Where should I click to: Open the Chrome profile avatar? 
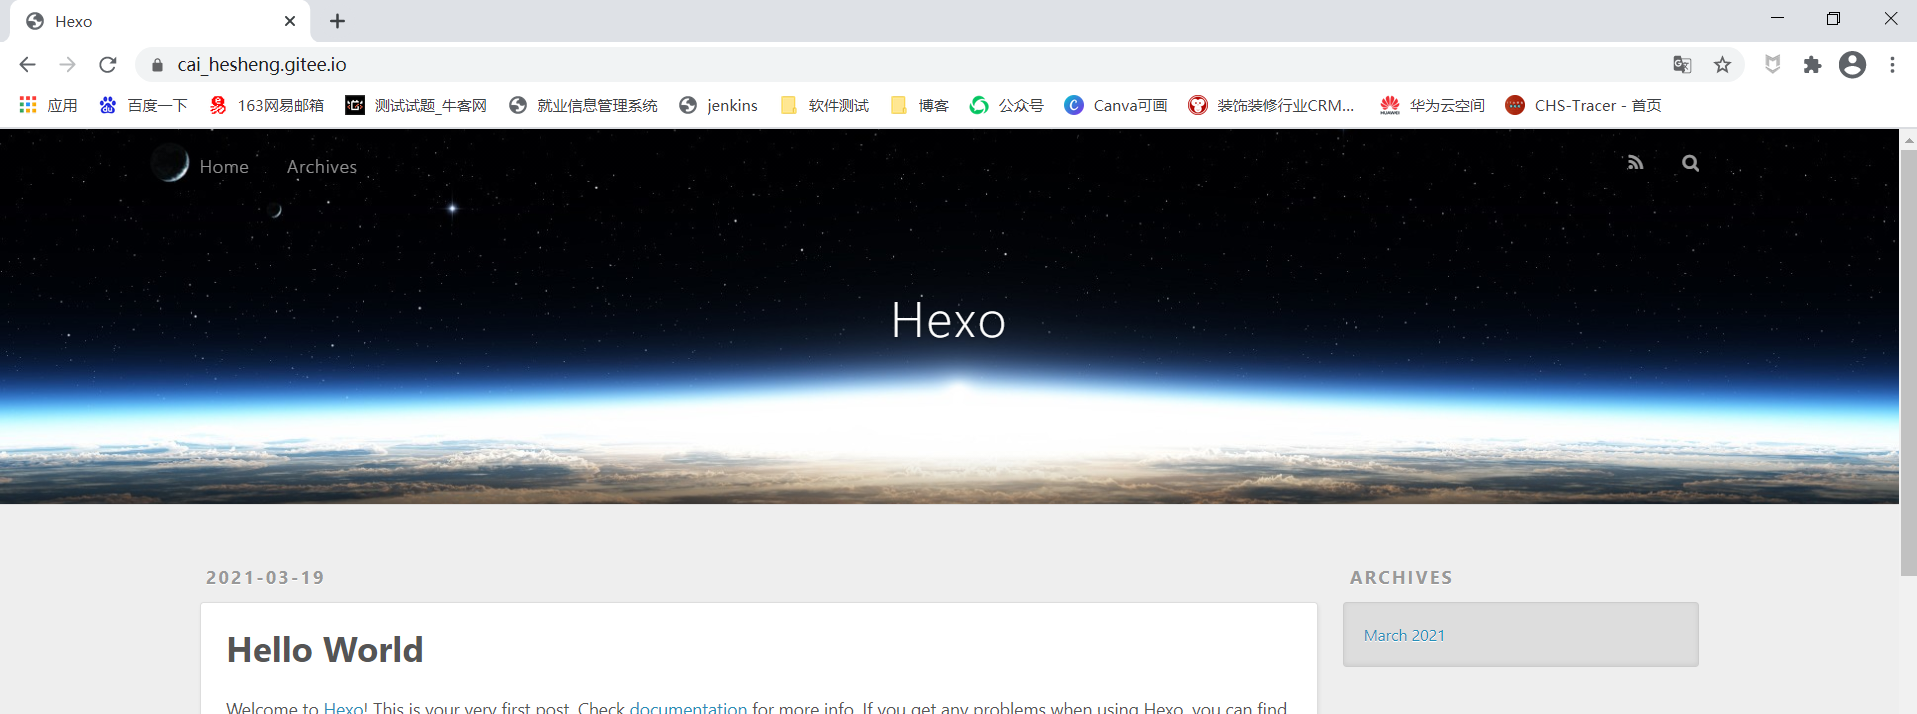(1852, 65)
